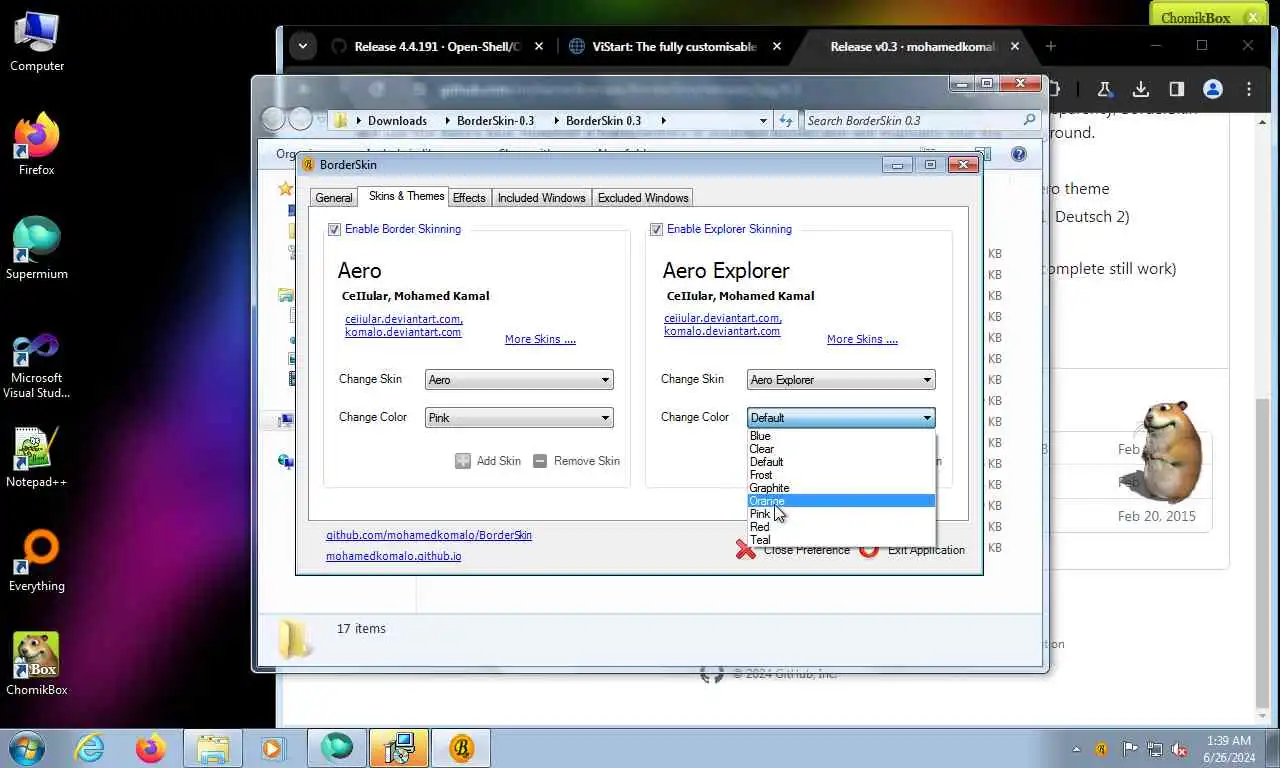
Task: Toggle Enable Border Skinning checkbox
Action: click(x=334, y=229)
